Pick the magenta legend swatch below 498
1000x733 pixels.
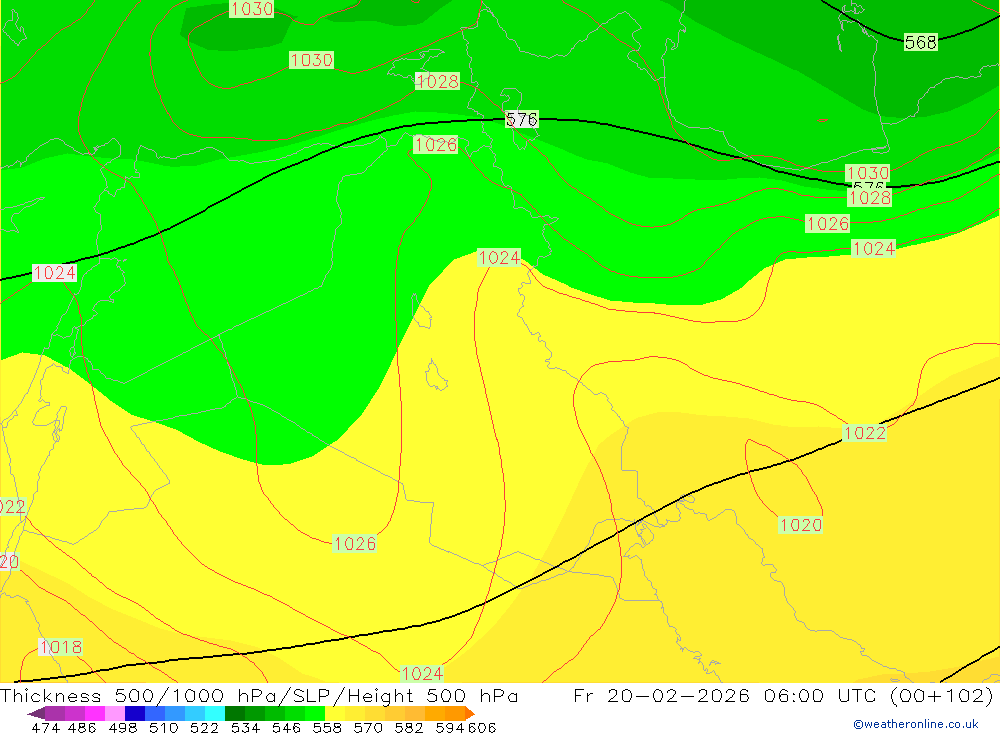94,713
